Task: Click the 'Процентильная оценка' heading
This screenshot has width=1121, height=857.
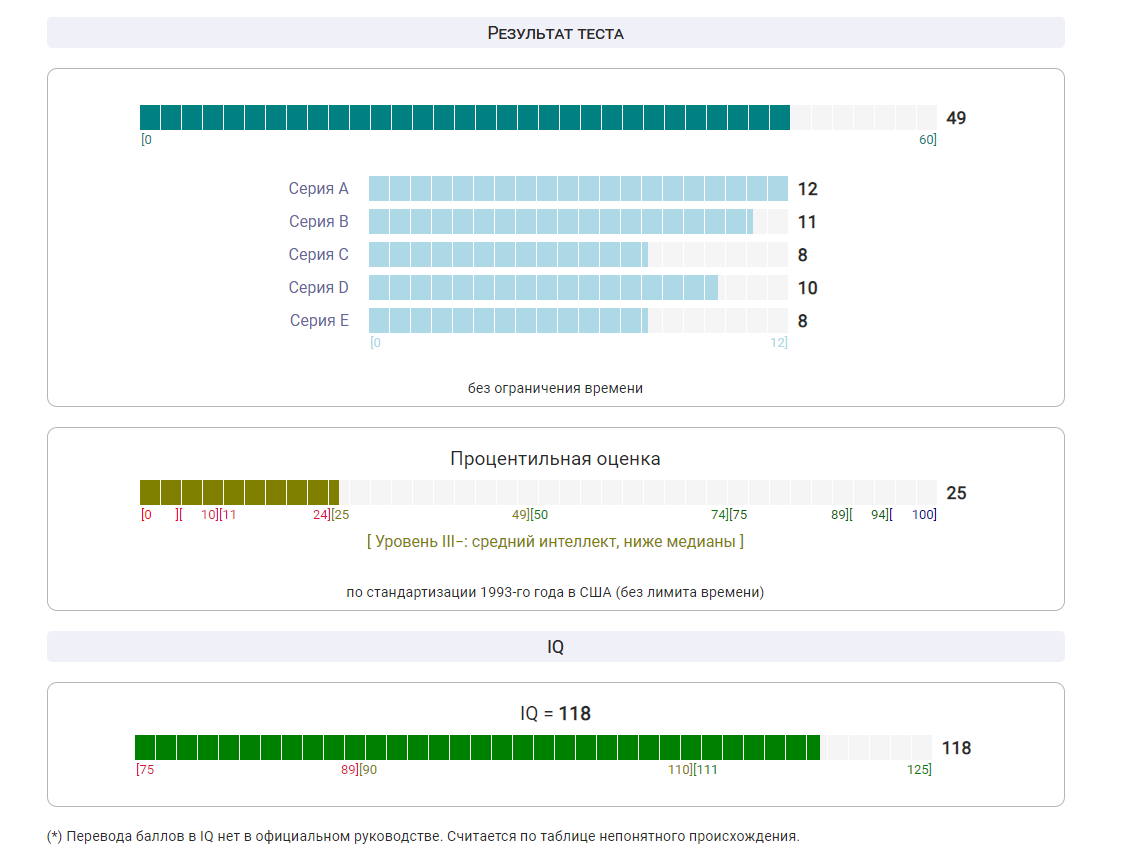Action: click(x=555, y=459)
